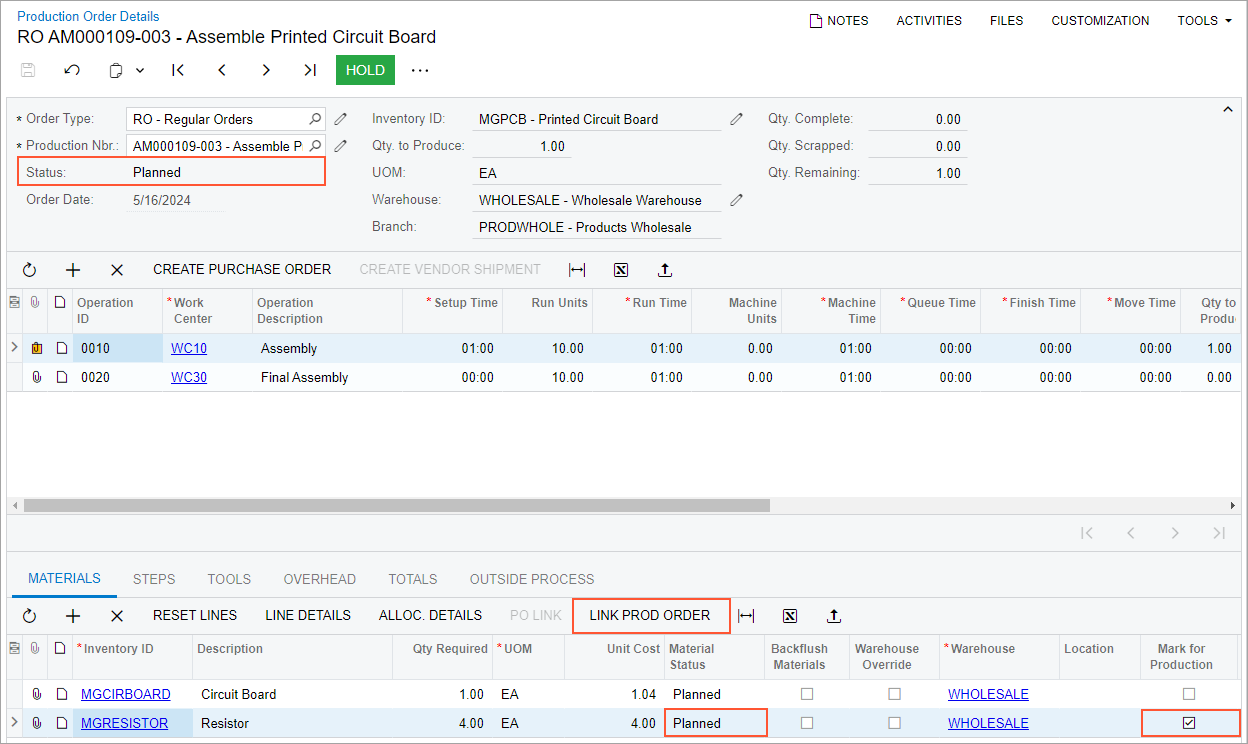This screenshot has height=744, width=1248.
Task: Refresh the operations grid
Action: (29, 270)
